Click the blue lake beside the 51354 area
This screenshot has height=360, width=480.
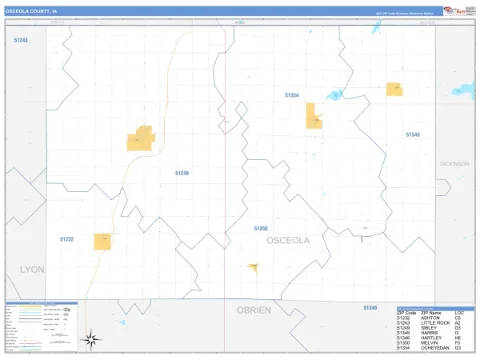pyautogui.click(x=334, y=95)
